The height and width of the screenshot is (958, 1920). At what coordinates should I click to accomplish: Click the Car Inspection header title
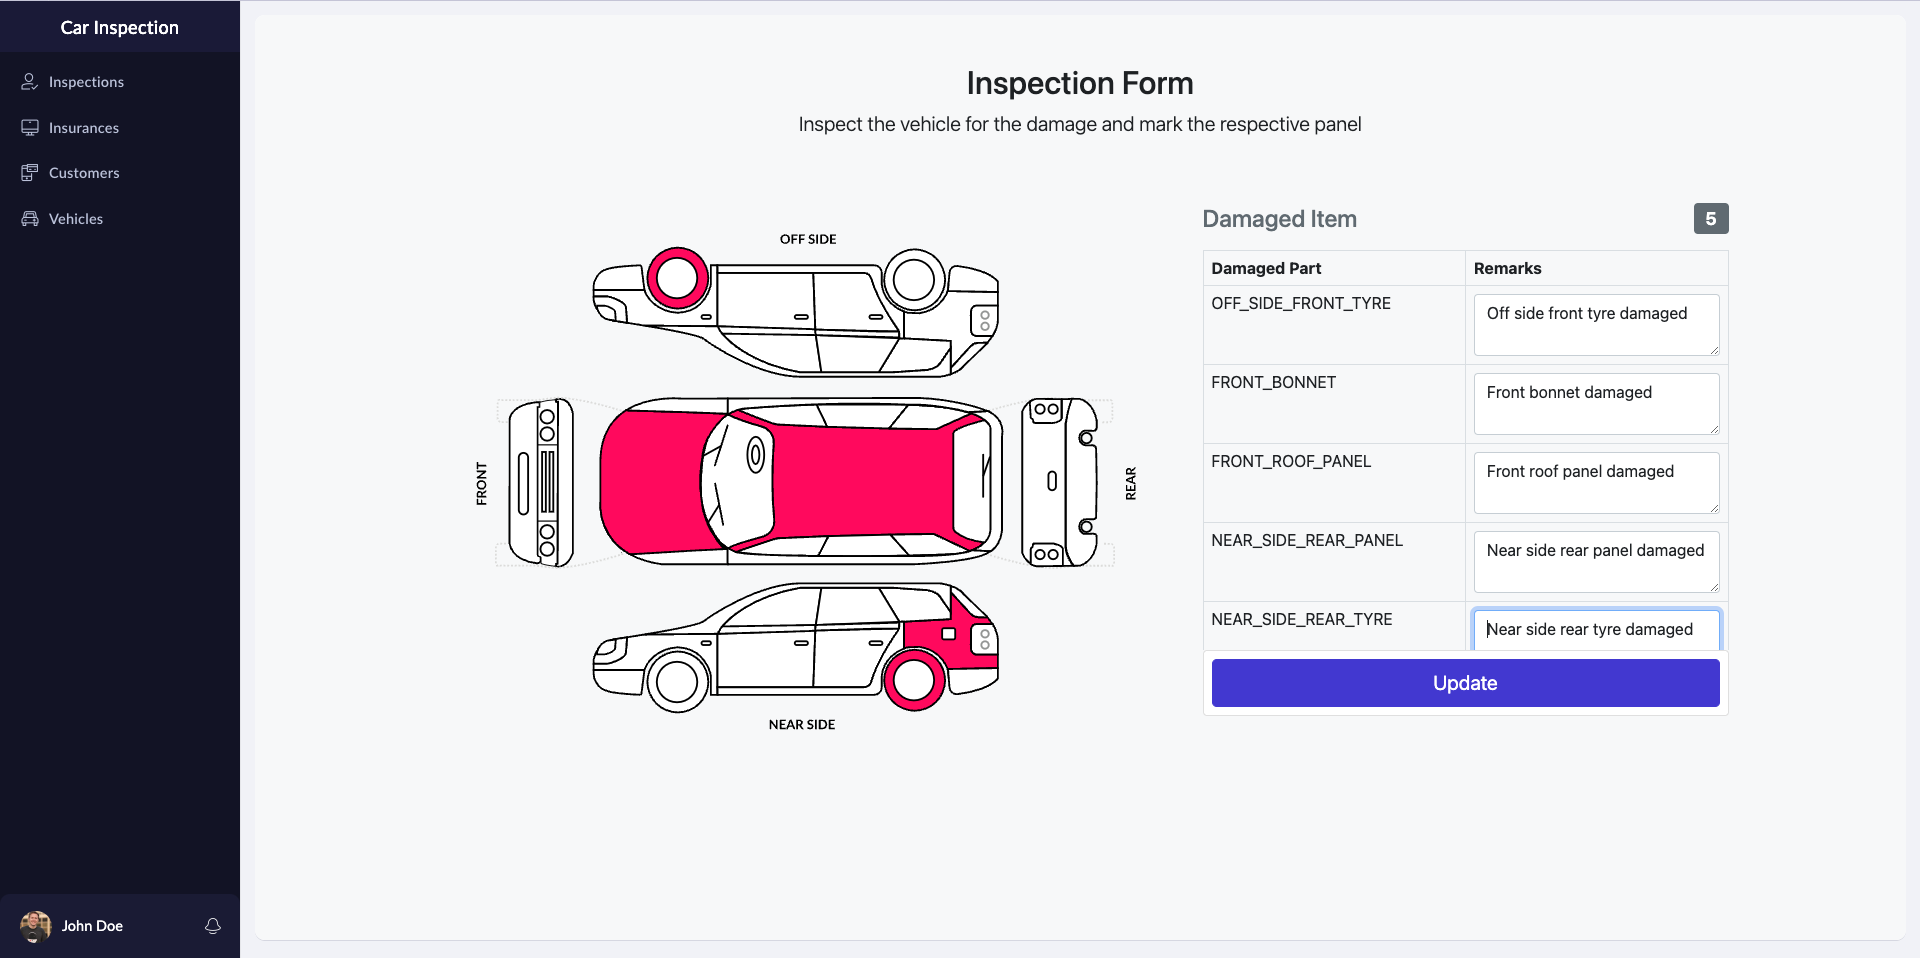tap(120, 28)
